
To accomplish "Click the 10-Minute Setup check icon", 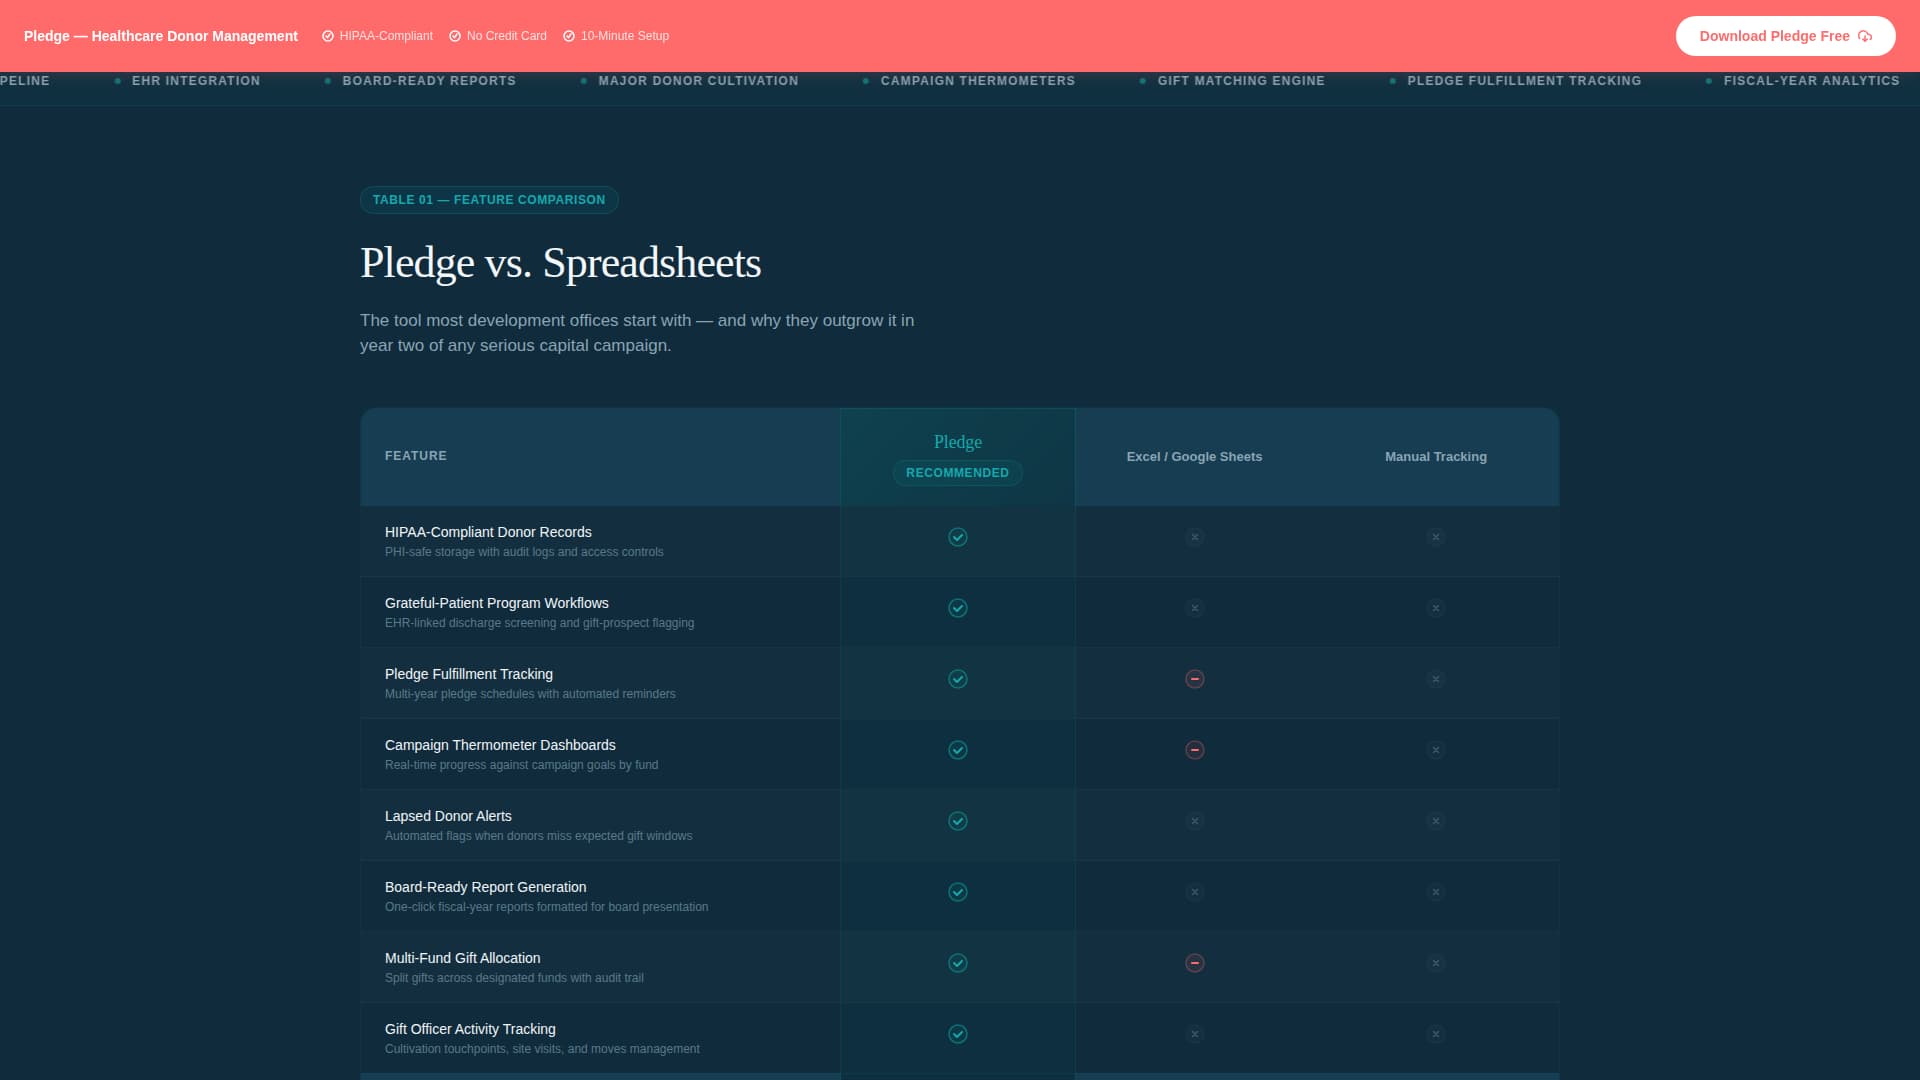I will (569, 36).
